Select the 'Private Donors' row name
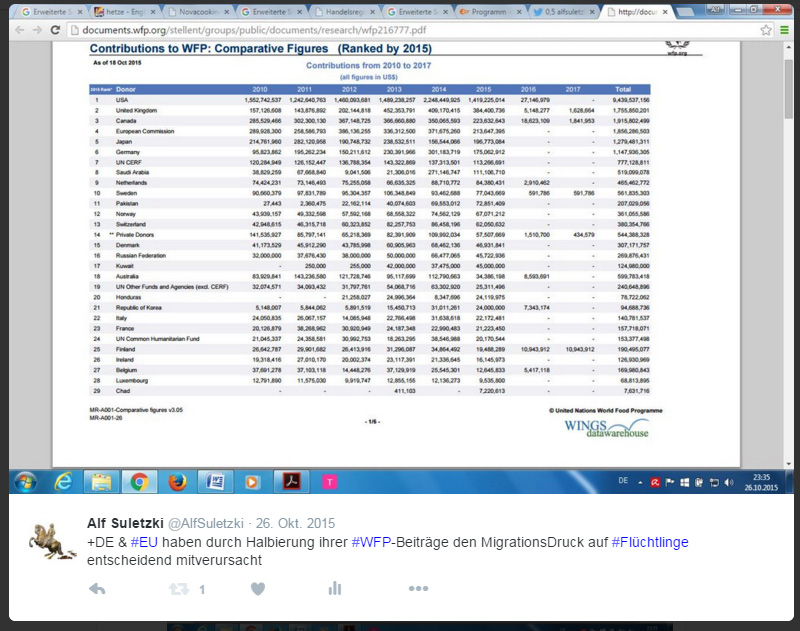This screenshot has height=631, width=800. pos(135,235)
